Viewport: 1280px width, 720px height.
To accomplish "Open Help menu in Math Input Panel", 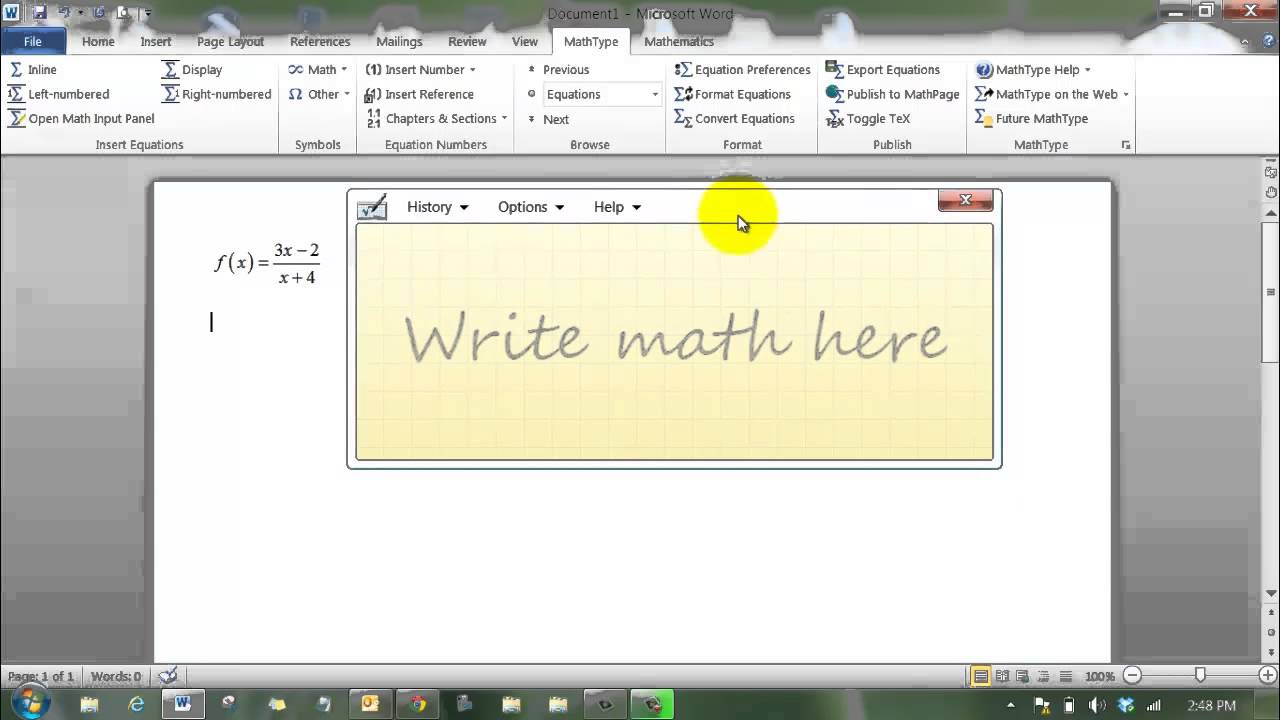I will tap(617, 207).
